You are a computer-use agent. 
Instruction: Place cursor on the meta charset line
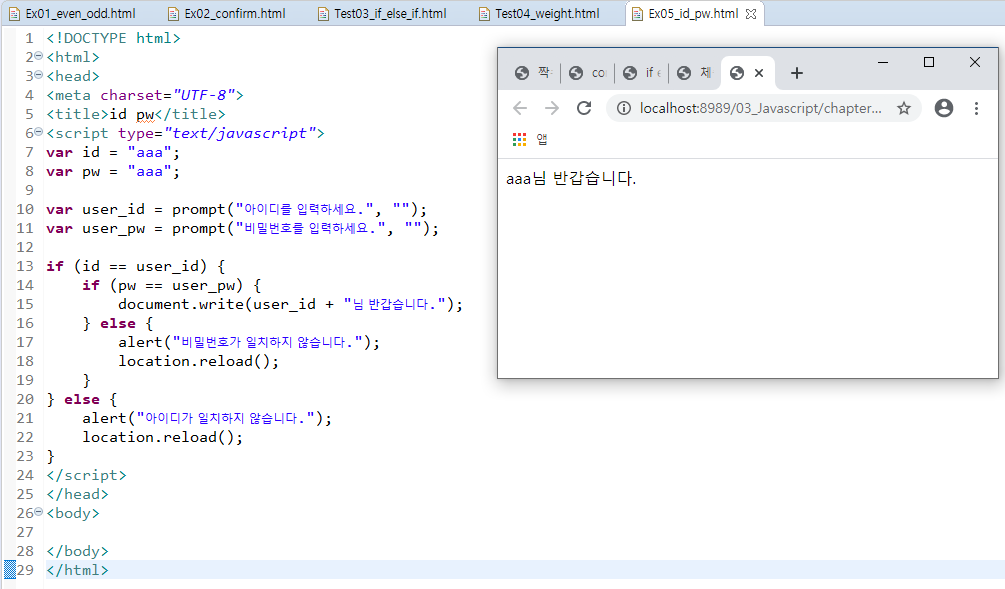click(145, 95)
